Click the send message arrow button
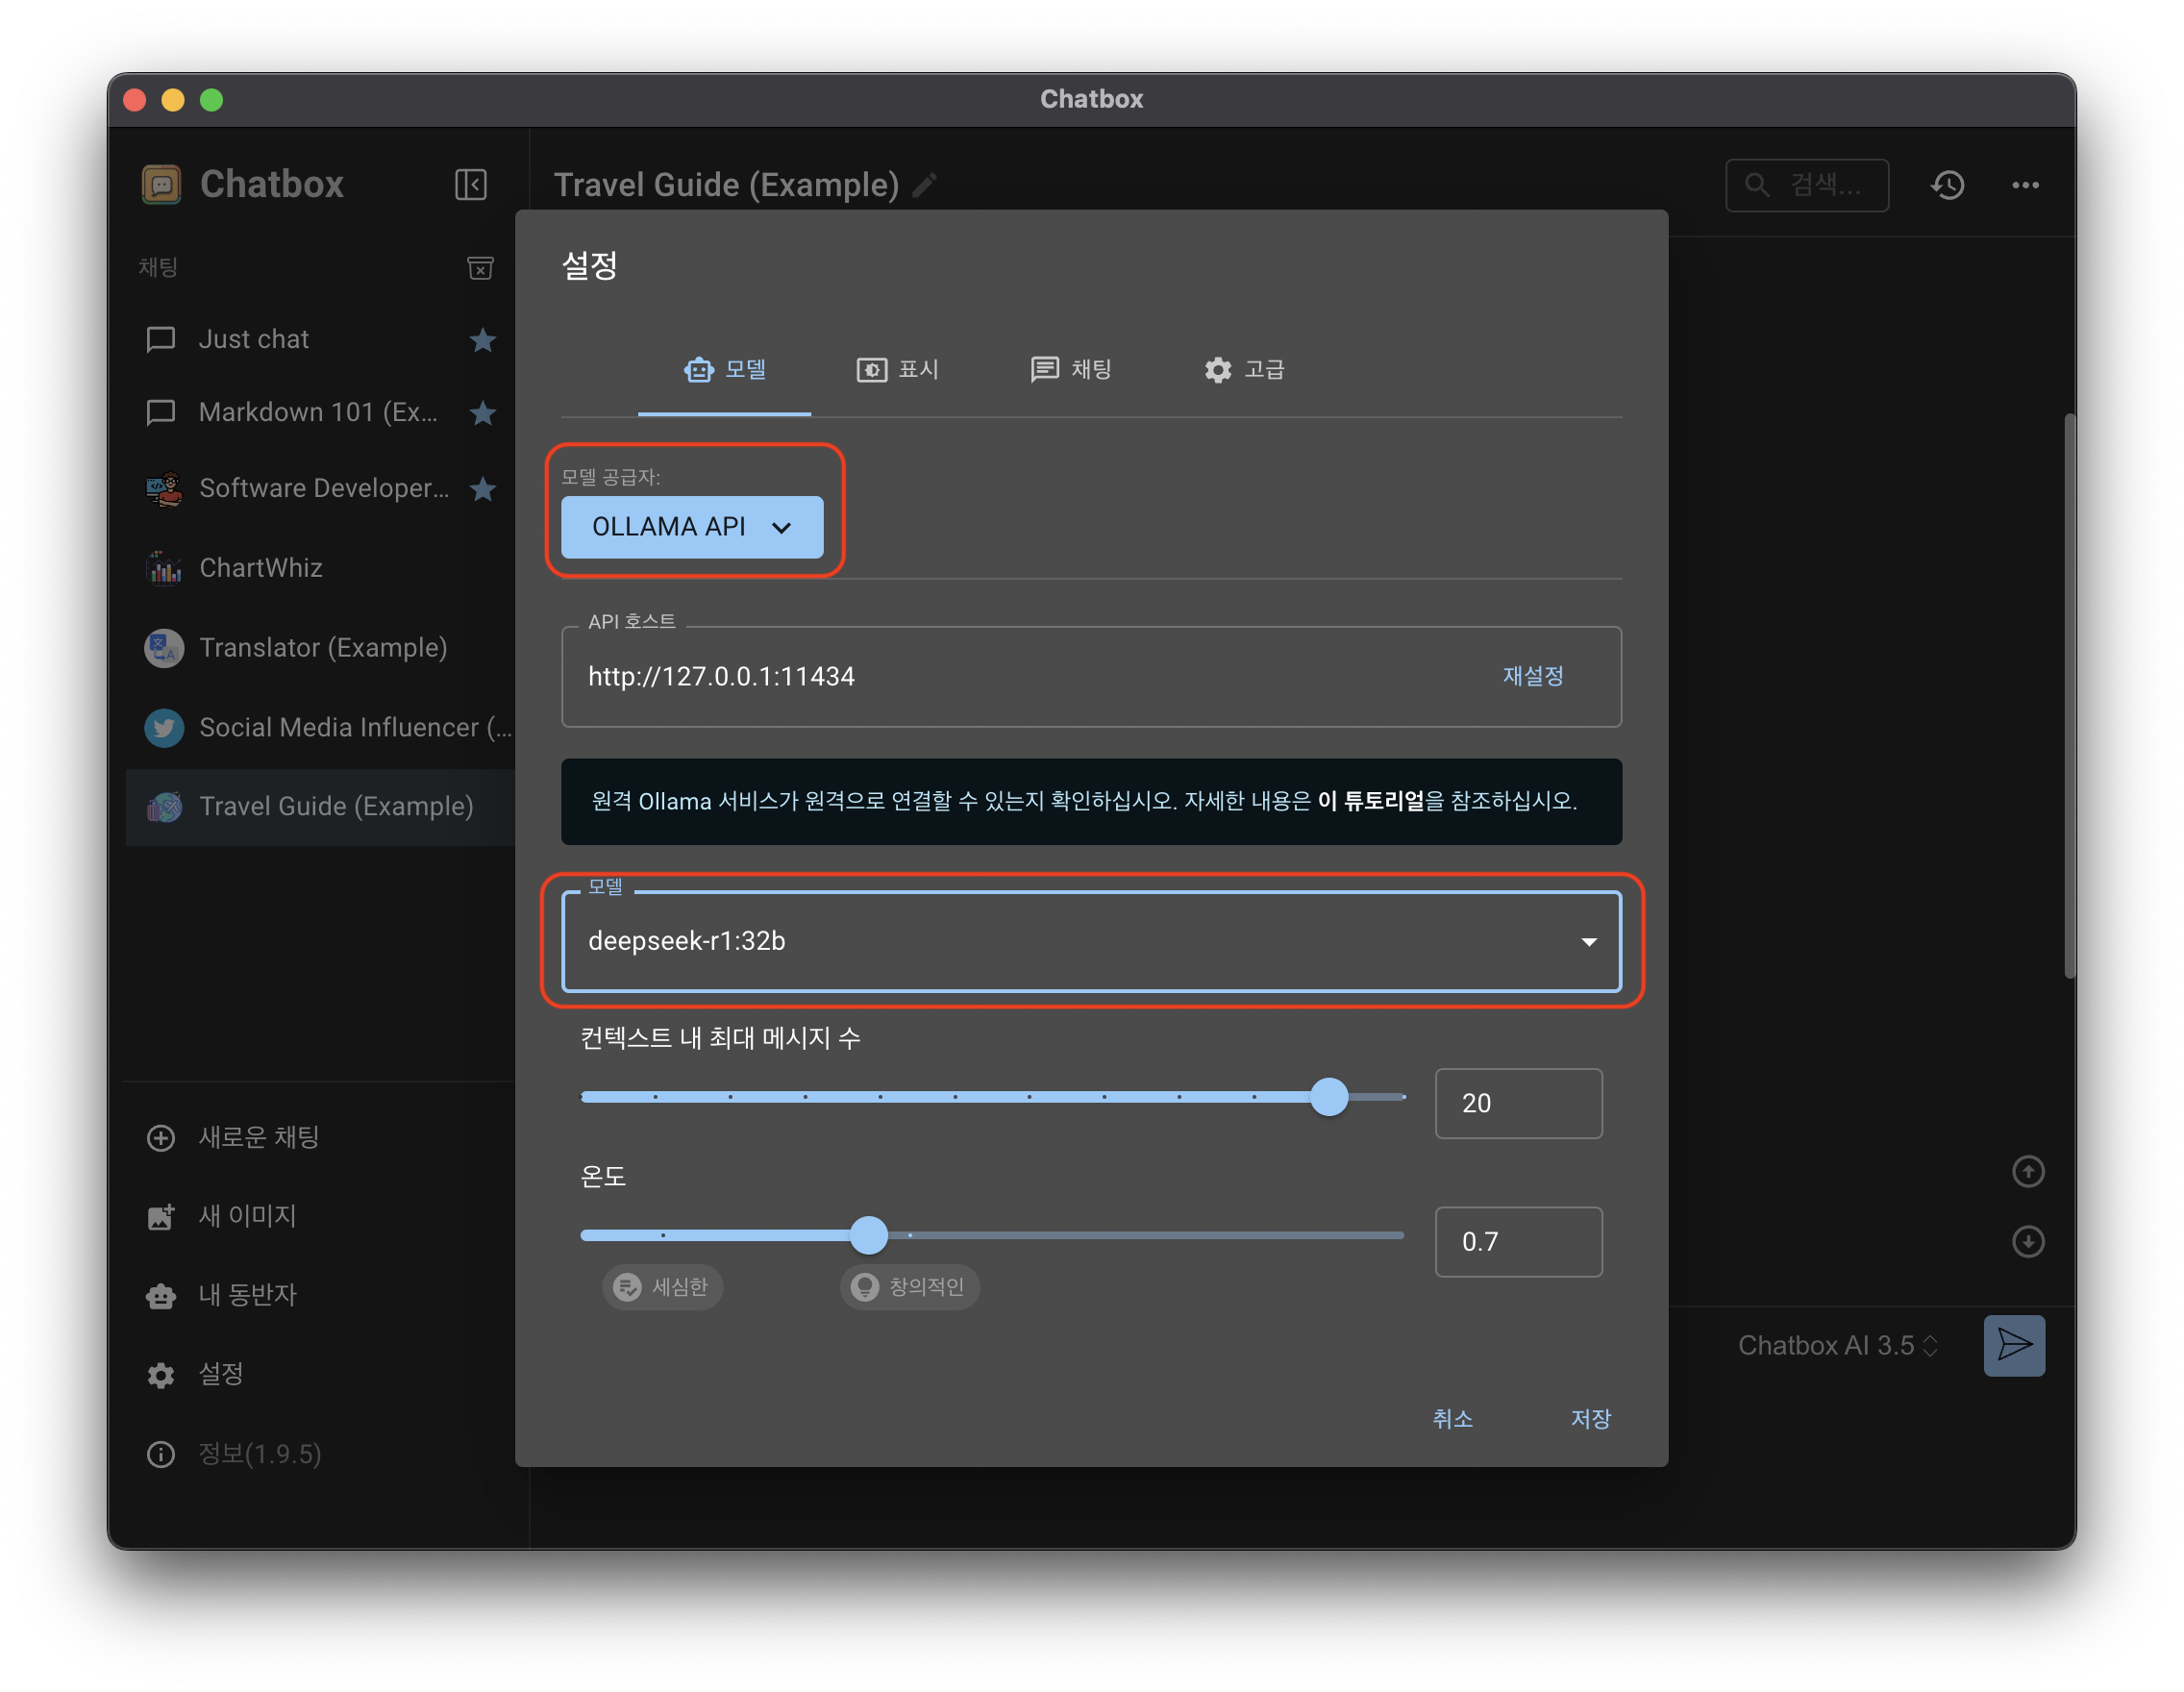The height and width of the screenshot is (1692, 2184). click(2014, 1346)
